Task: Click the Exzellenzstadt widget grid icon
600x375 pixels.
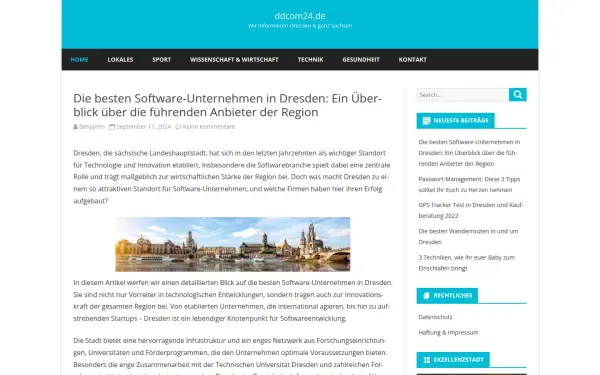Action: (x=427, y=360)
